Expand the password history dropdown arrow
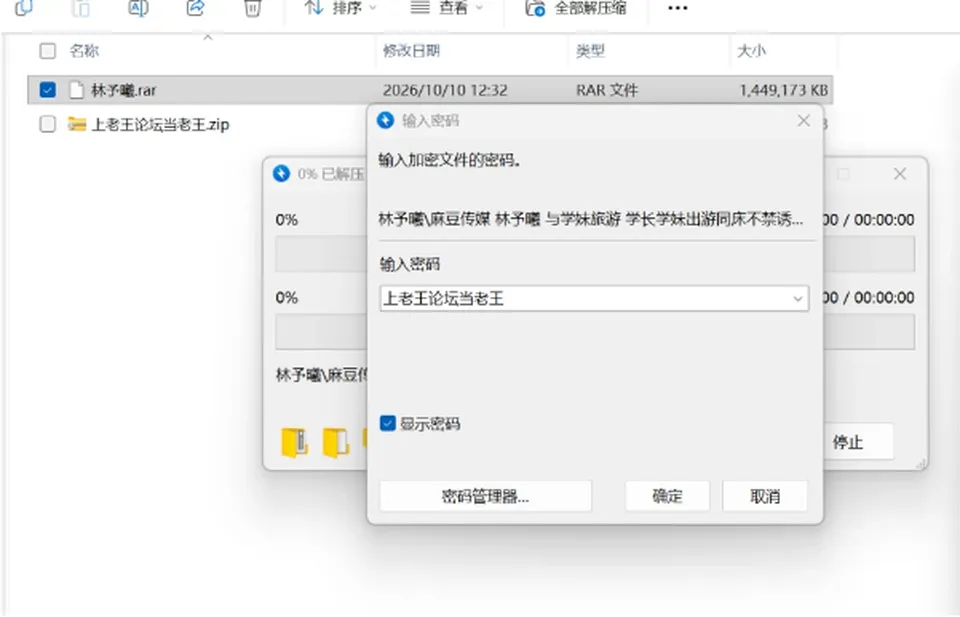Image resolution: width=960 pixels, height=617 pixels. [797, 299]
